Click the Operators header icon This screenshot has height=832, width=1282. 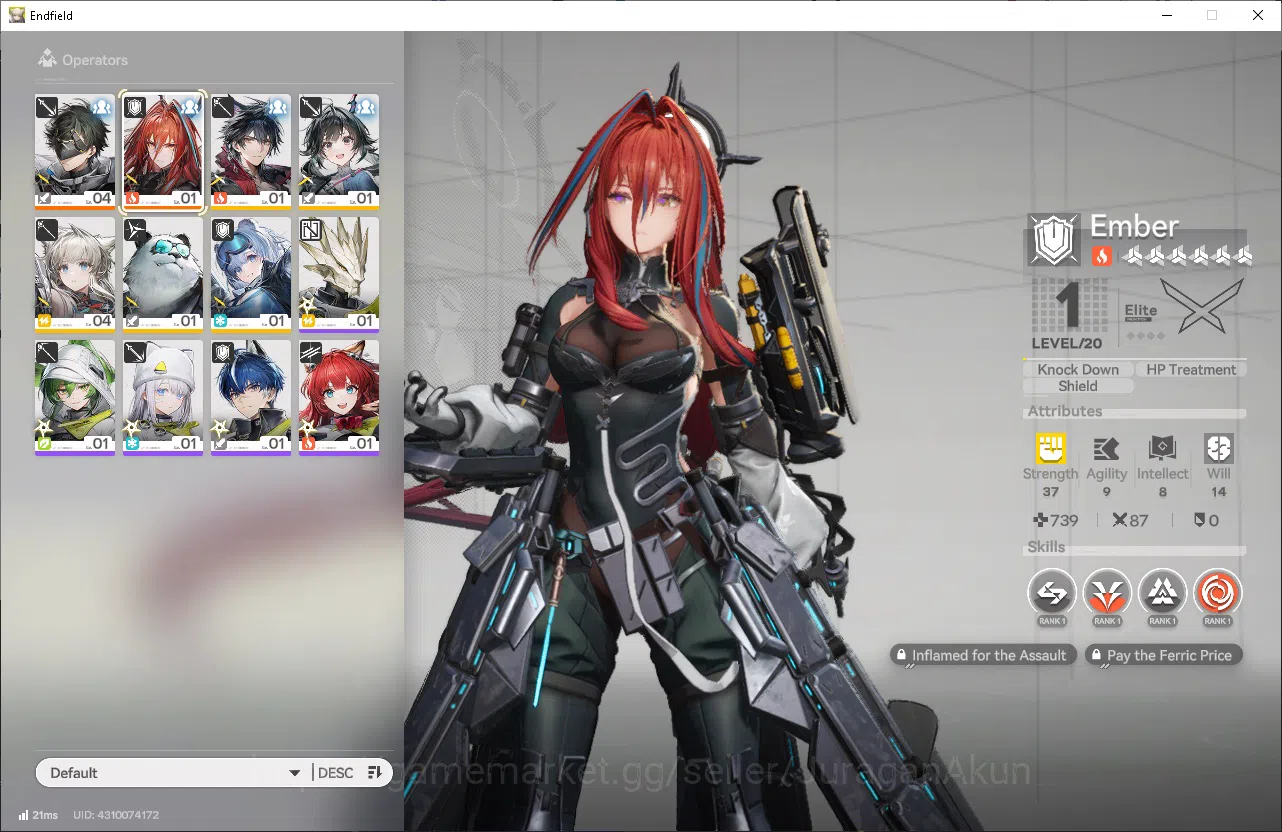point(46,59)
